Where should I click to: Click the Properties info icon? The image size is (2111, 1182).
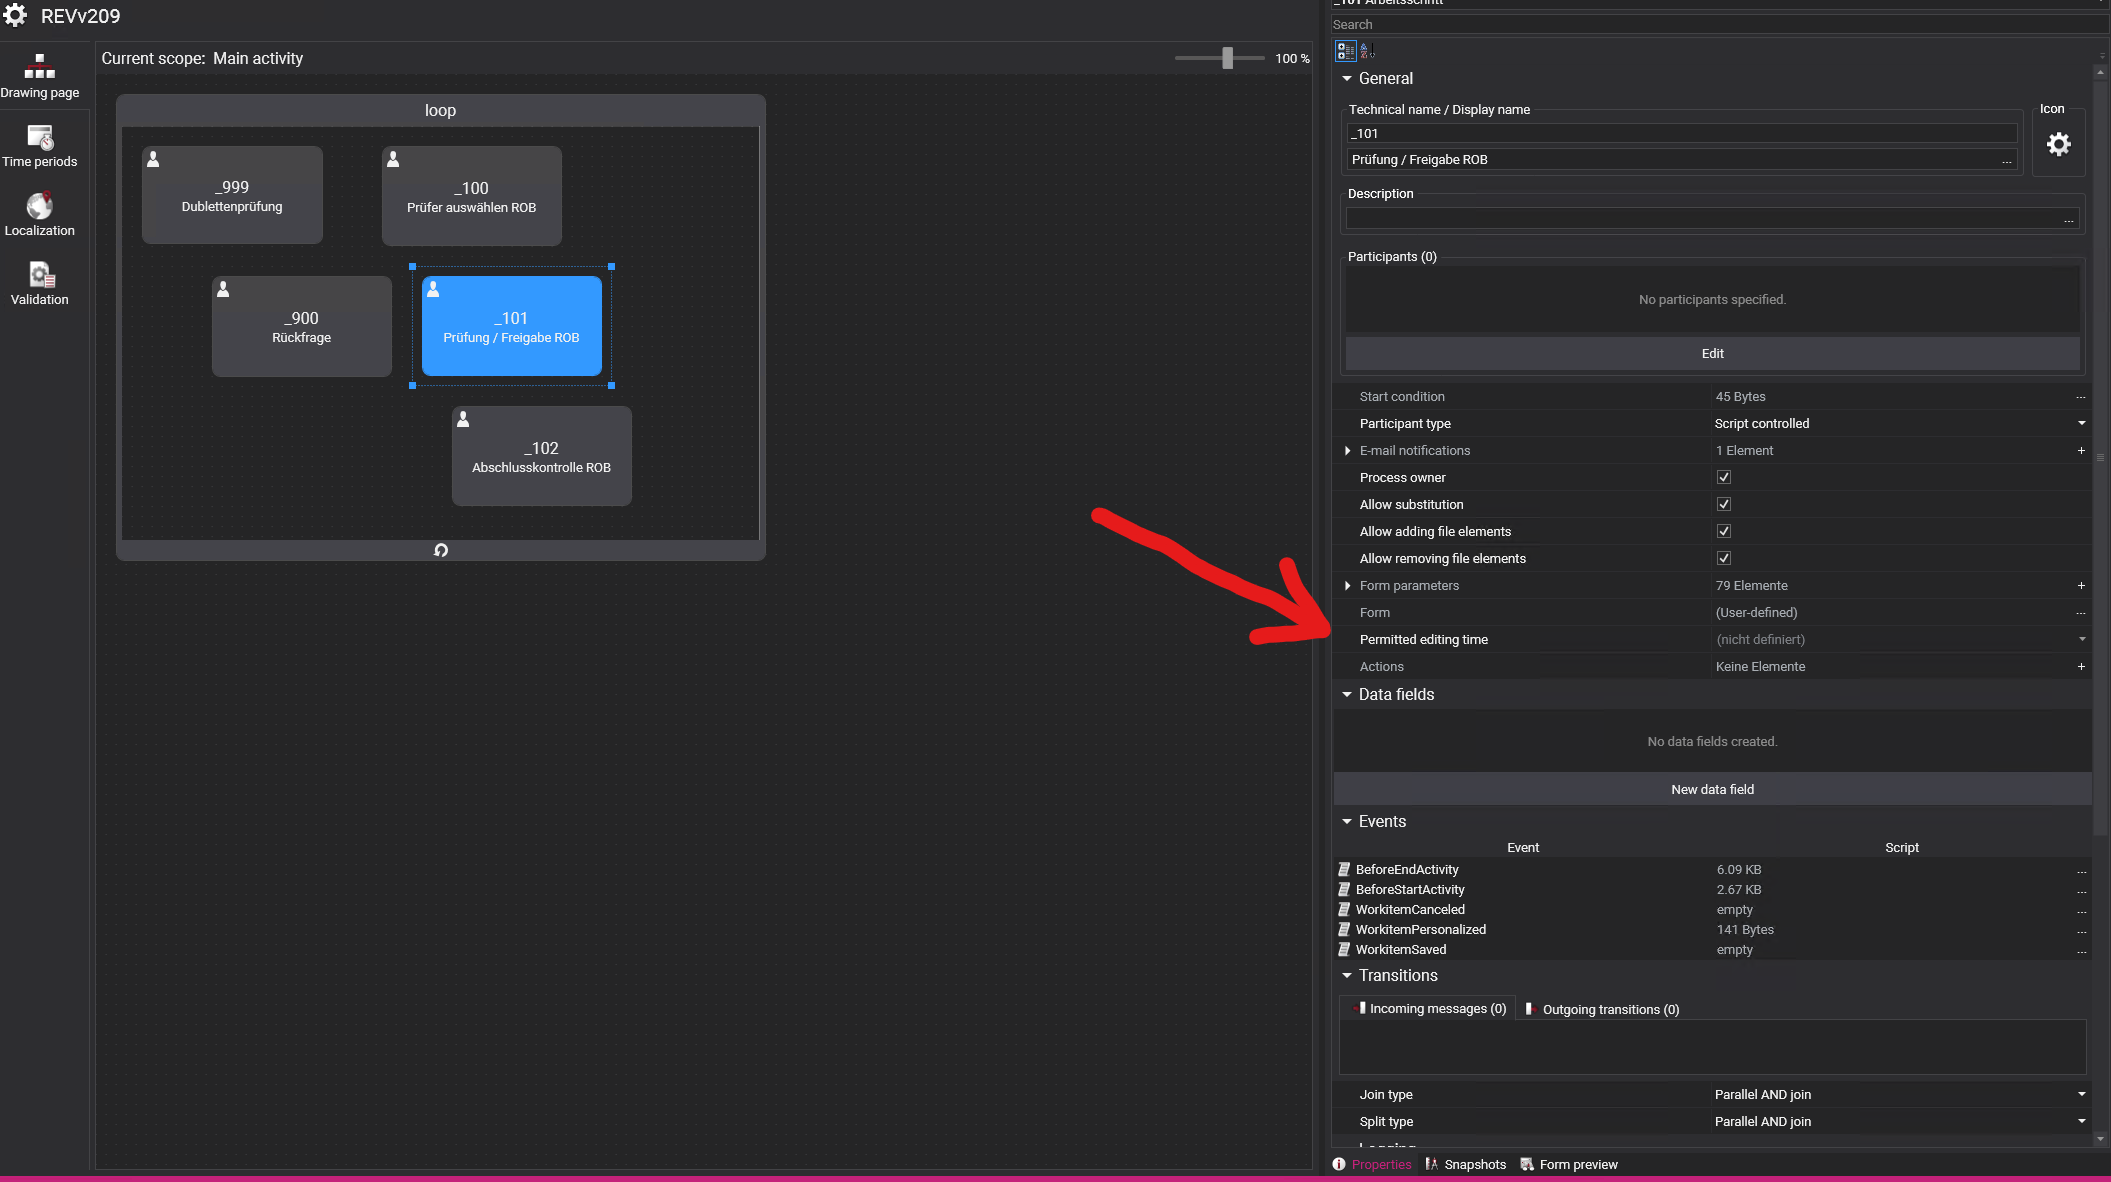click(x=1339, y=1164)
